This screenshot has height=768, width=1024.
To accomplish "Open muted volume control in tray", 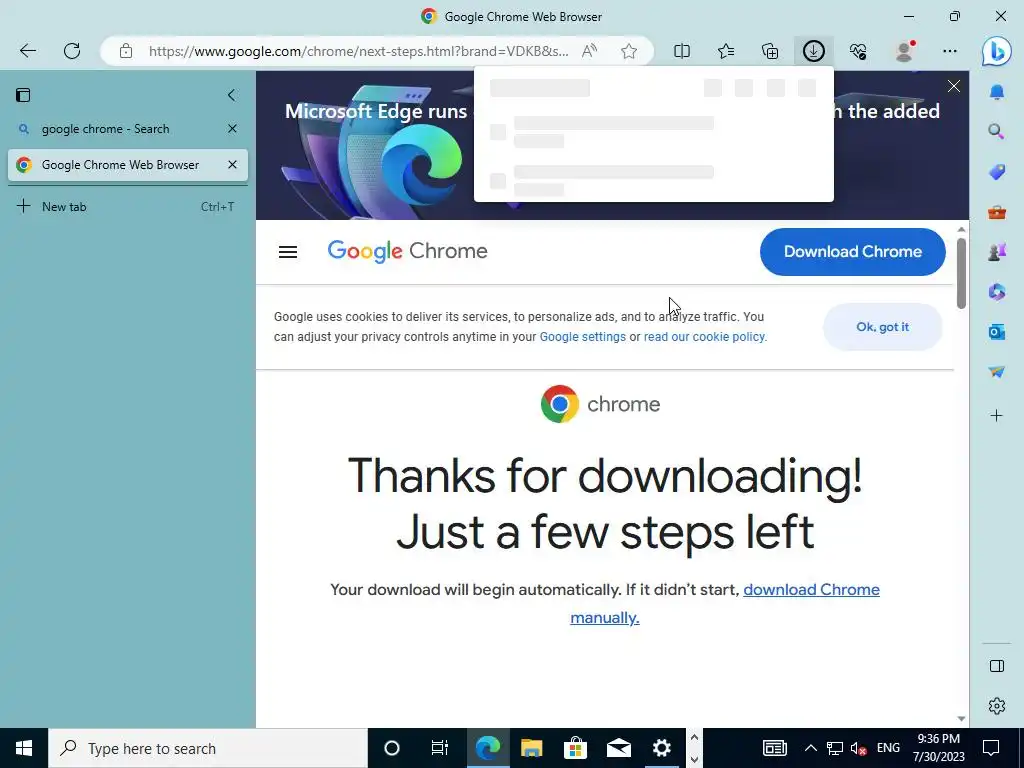I will pos(858,748).
